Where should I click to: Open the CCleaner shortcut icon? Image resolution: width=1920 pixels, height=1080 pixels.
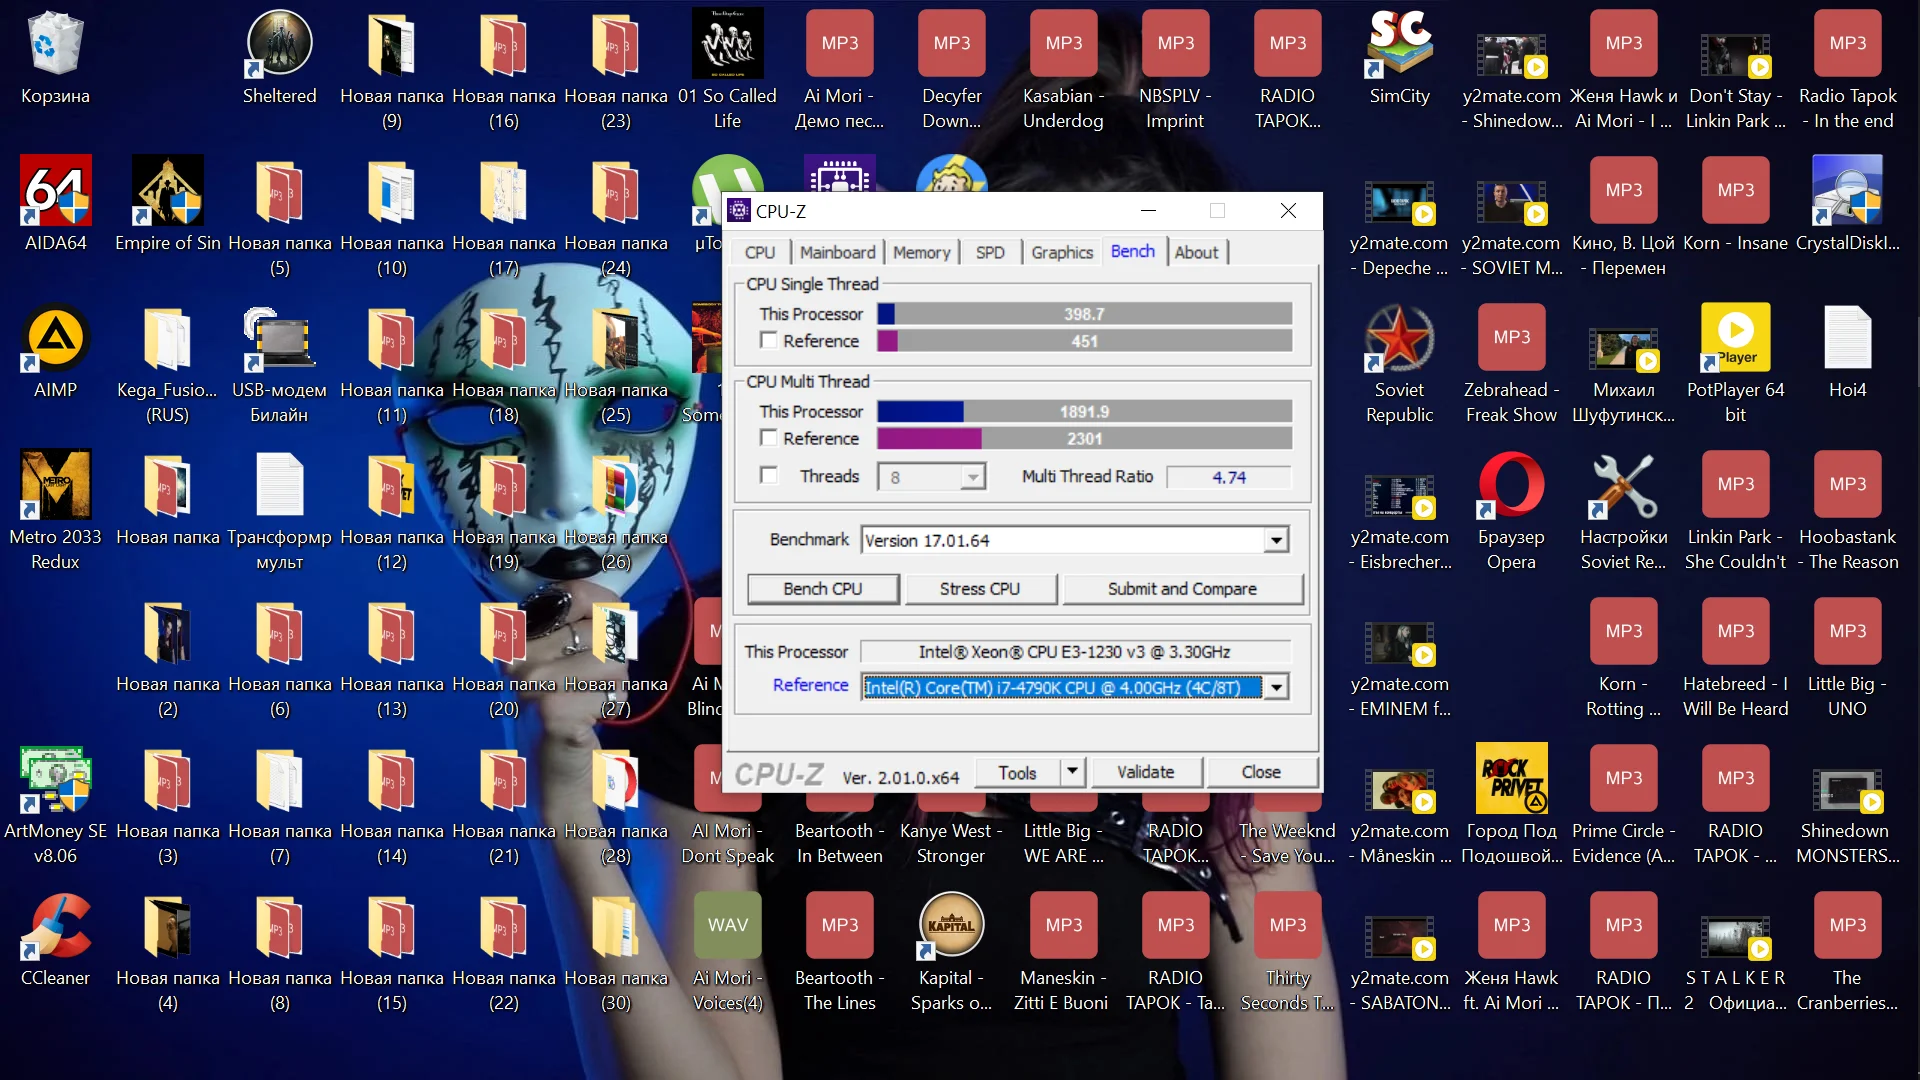point(55,926)
